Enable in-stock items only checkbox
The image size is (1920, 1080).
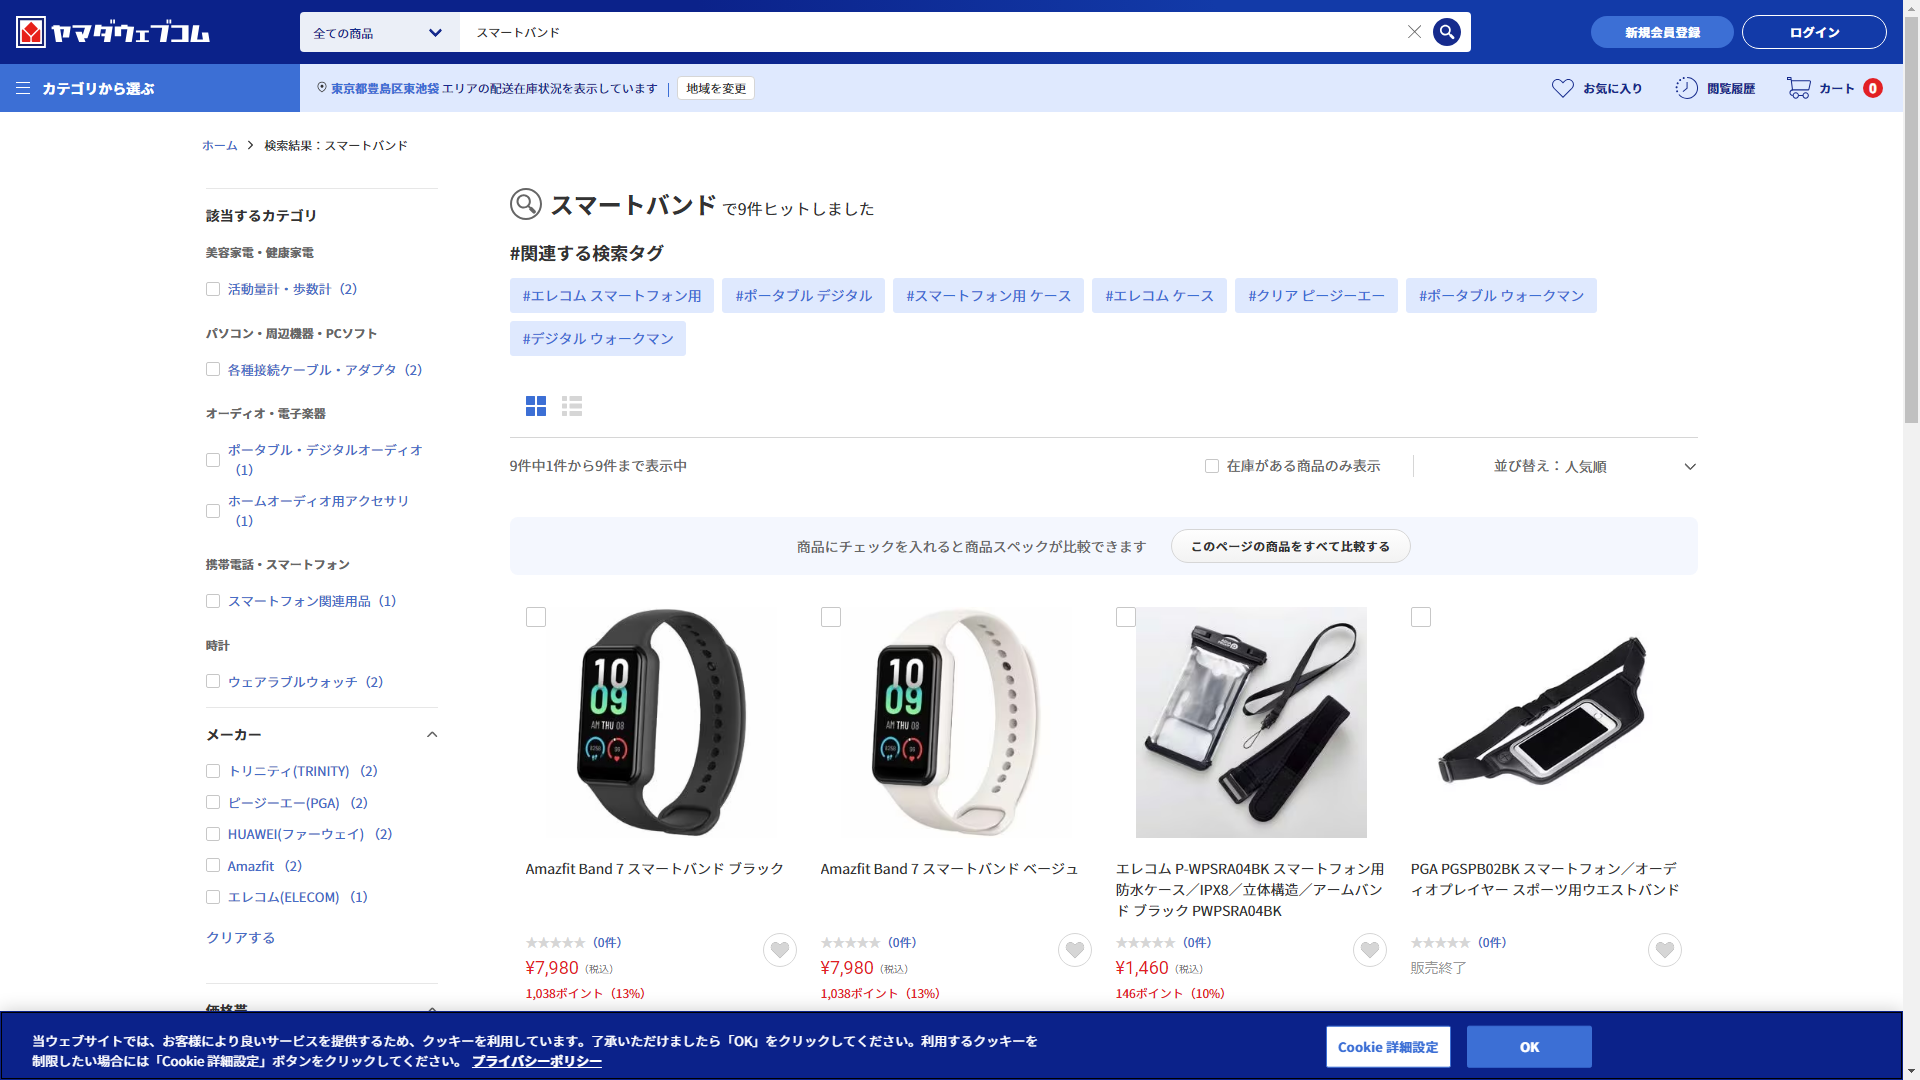(1212, 466)
